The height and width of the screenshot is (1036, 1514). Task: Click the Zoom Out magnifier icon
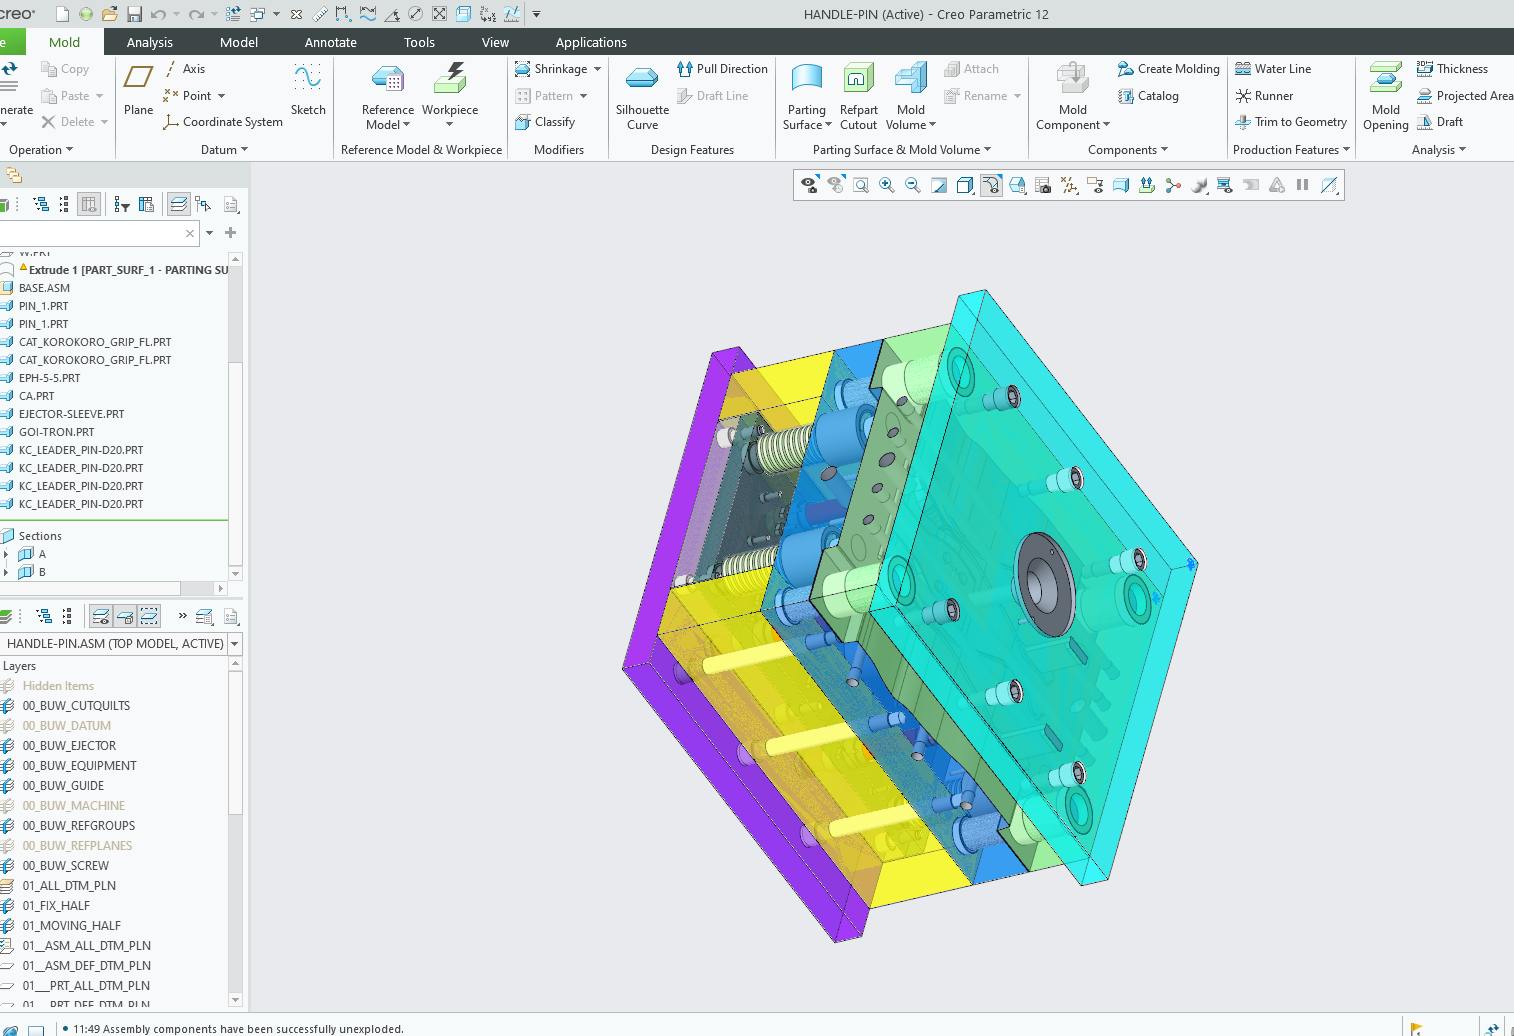[913, 185]
